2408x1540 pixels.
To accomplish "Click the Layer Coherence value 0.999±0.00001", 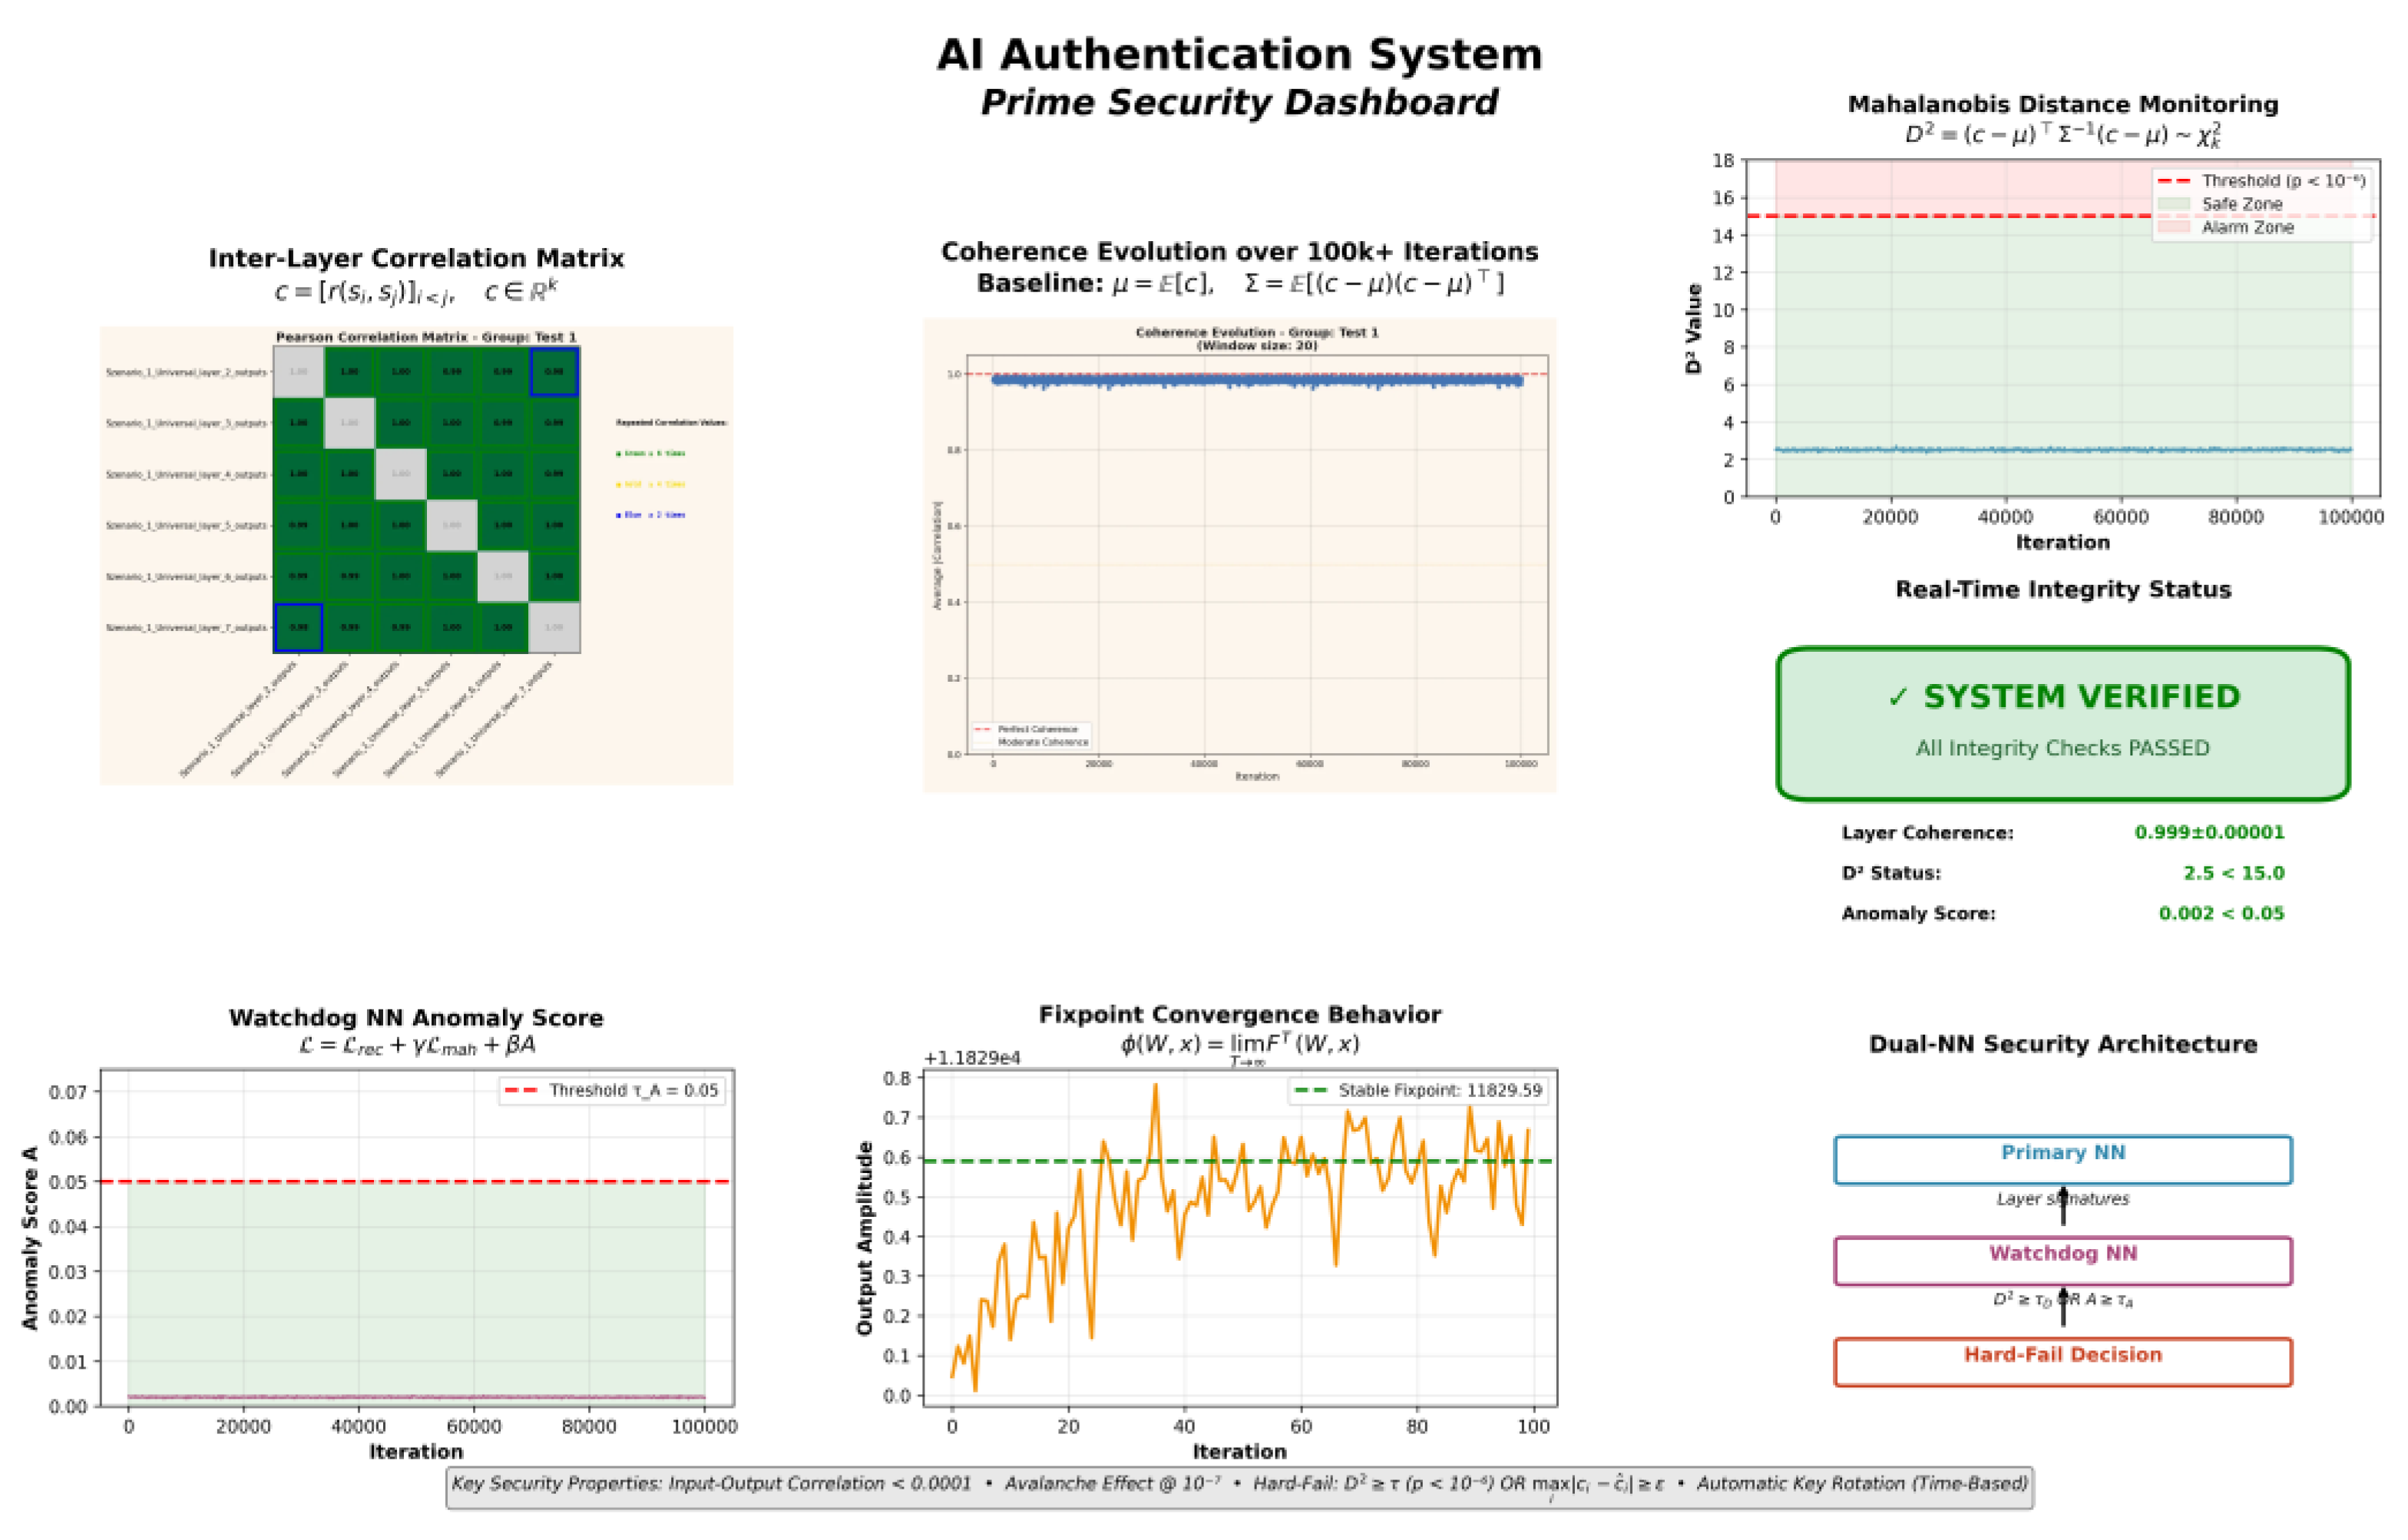I will 2209,832.
